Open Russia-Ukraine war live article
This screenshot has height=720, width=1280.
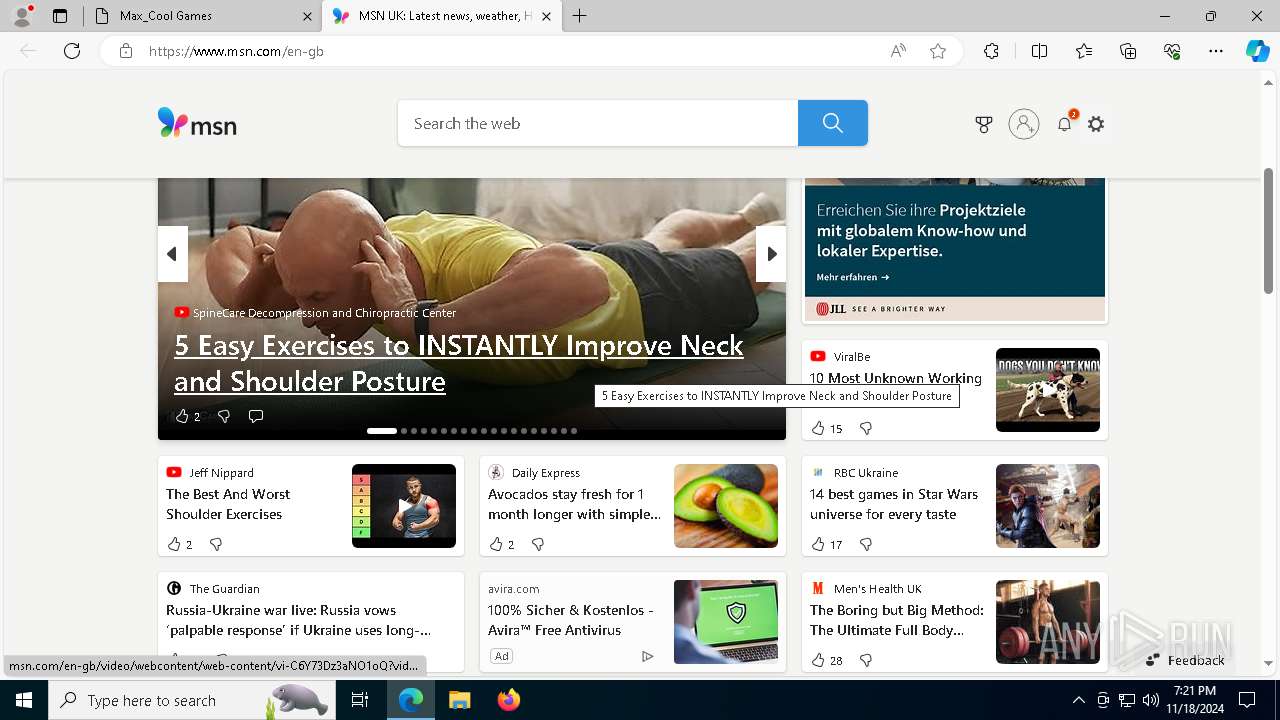tap(298, 620)
